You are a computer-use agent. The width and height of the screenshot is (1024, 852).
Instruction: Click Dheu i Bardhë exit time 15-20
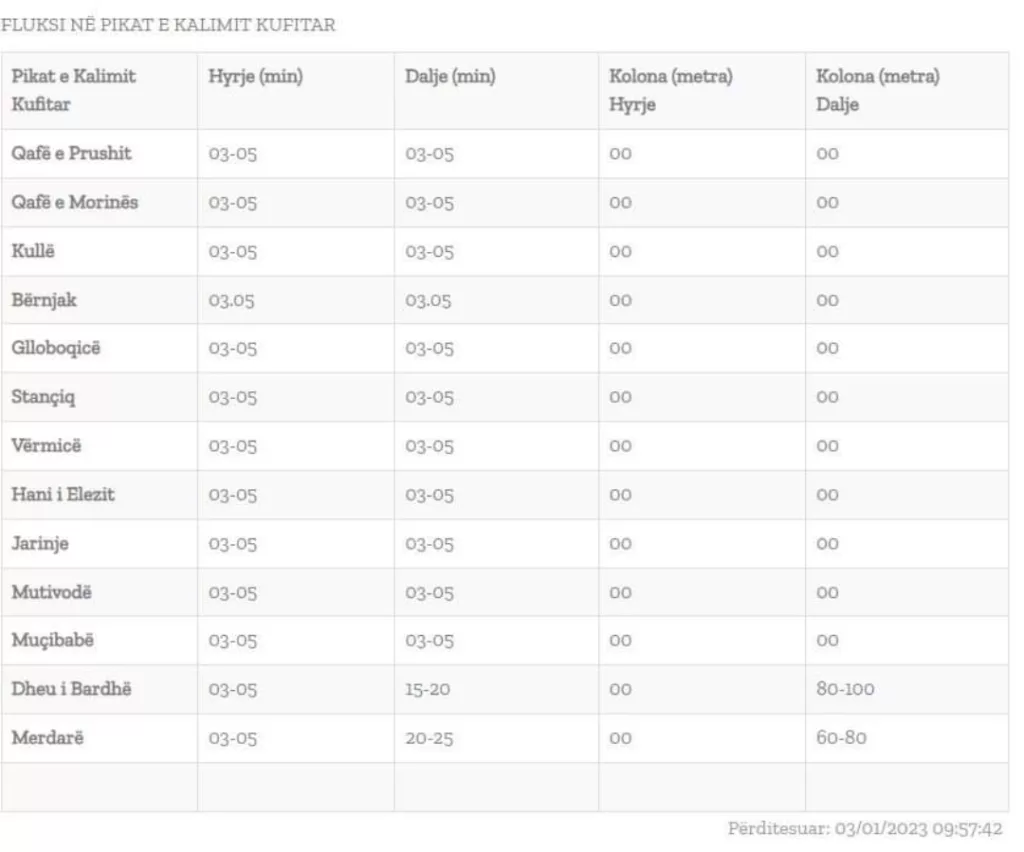428,689
